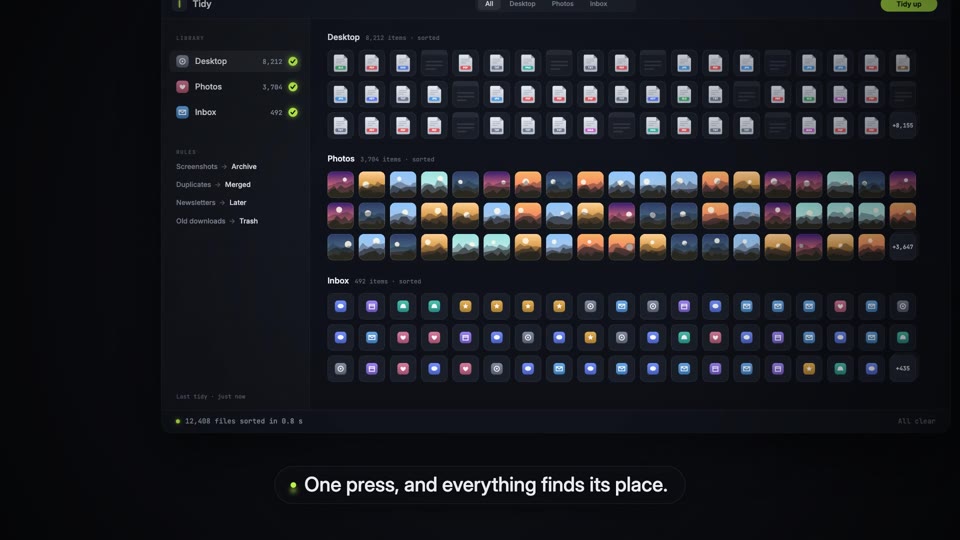Open the first photo thumbnail in Photos grid
The image size is (960, 540).
[340, 184]
